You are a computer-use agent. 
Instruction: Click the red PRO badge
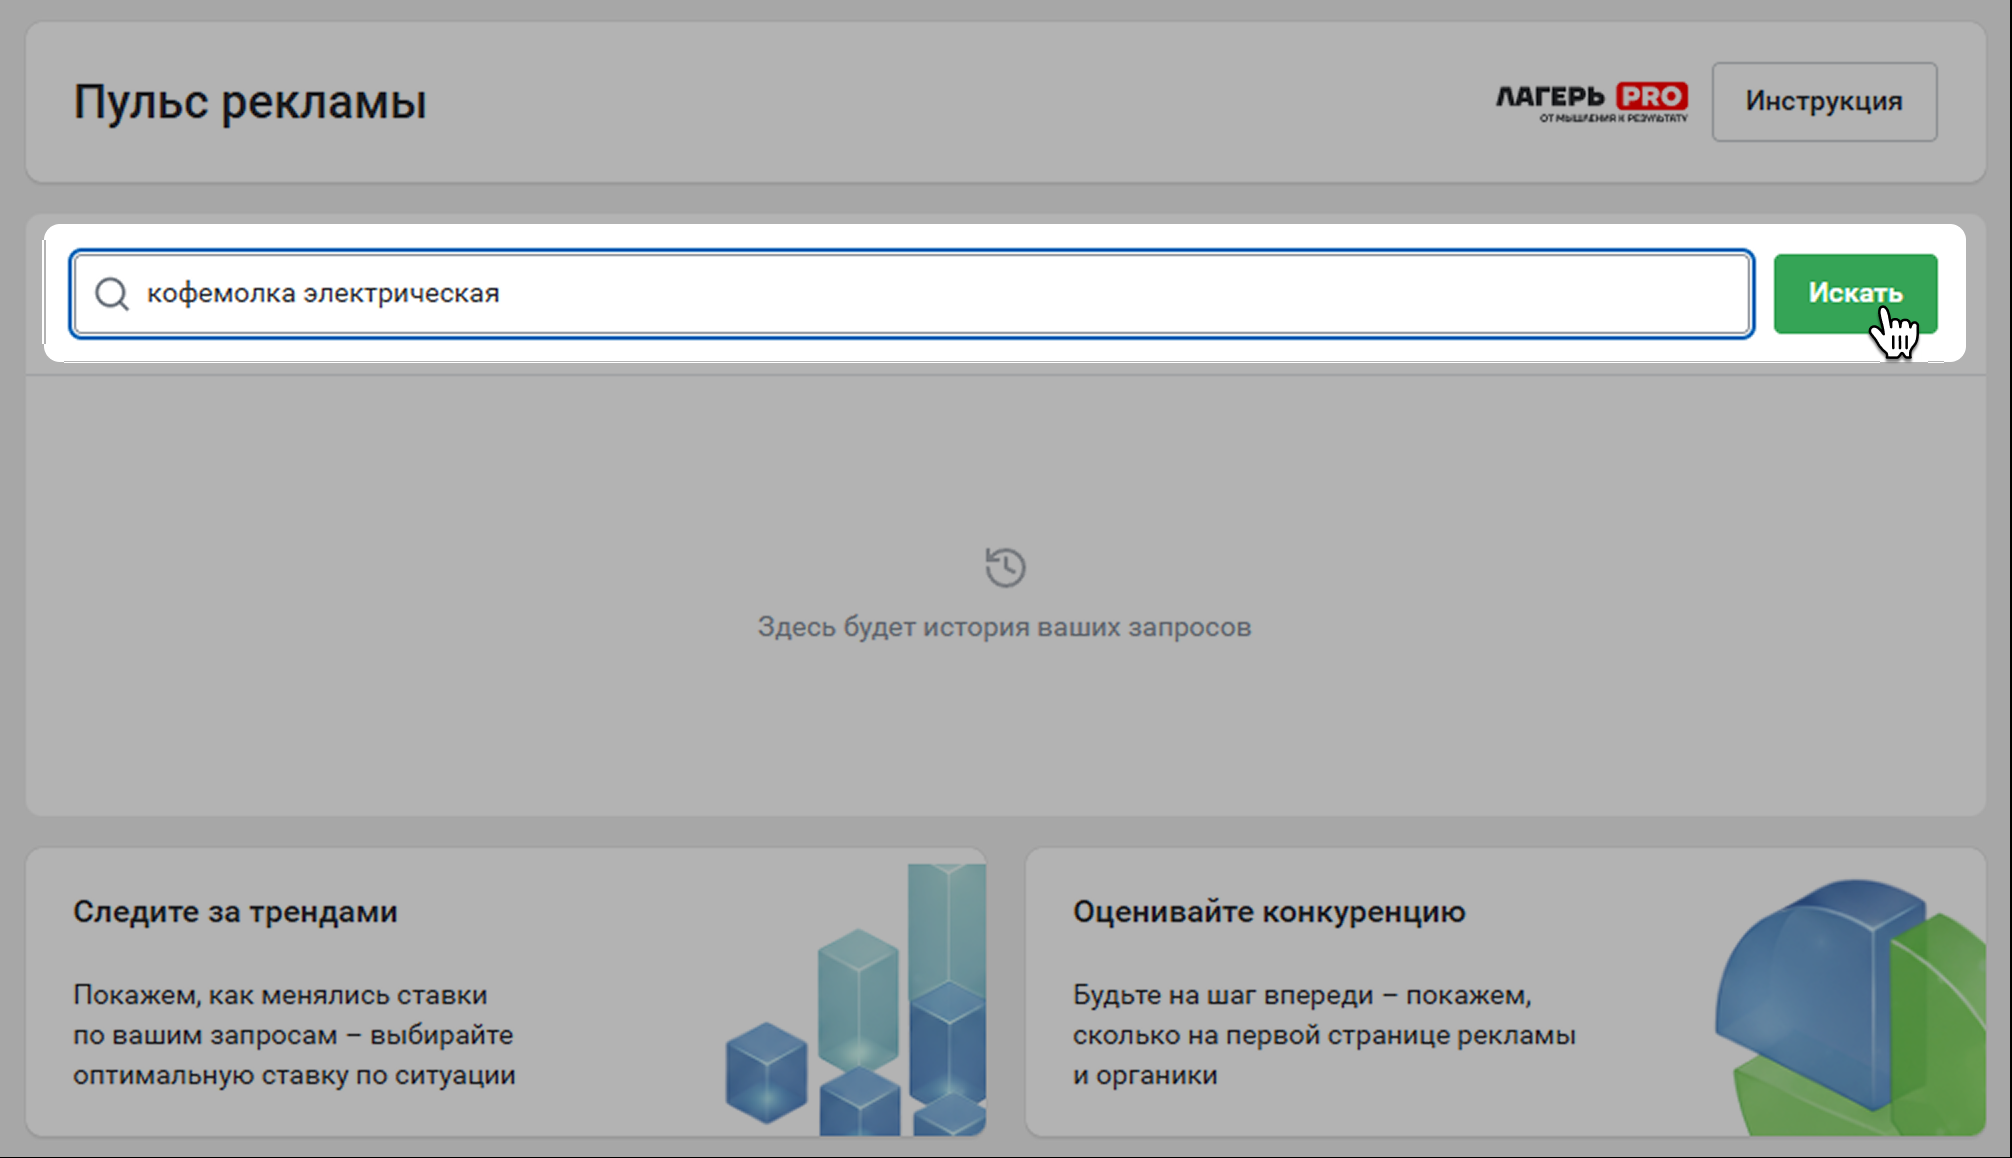pos(1651,96)
